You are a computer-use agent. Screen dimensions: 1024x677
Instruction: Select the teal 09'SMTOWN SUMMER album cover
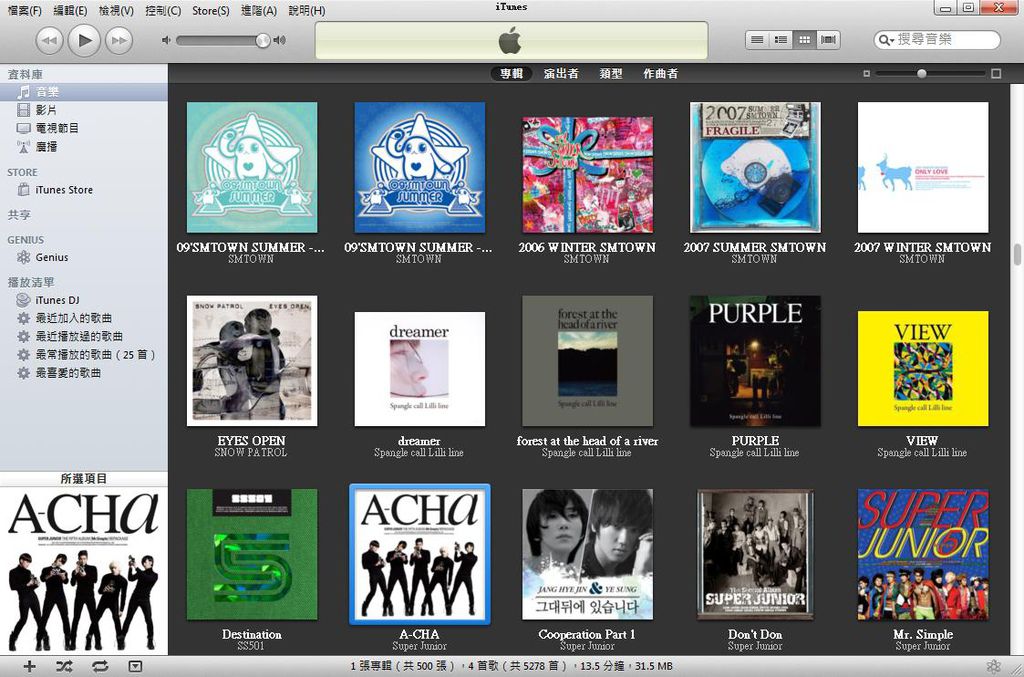(x=252, y=167)
